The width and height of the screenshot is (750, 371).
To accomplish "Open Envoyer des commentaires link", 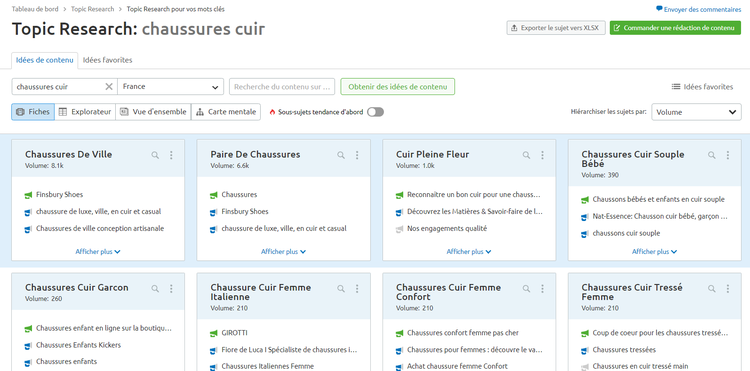I will click(702, 9).
